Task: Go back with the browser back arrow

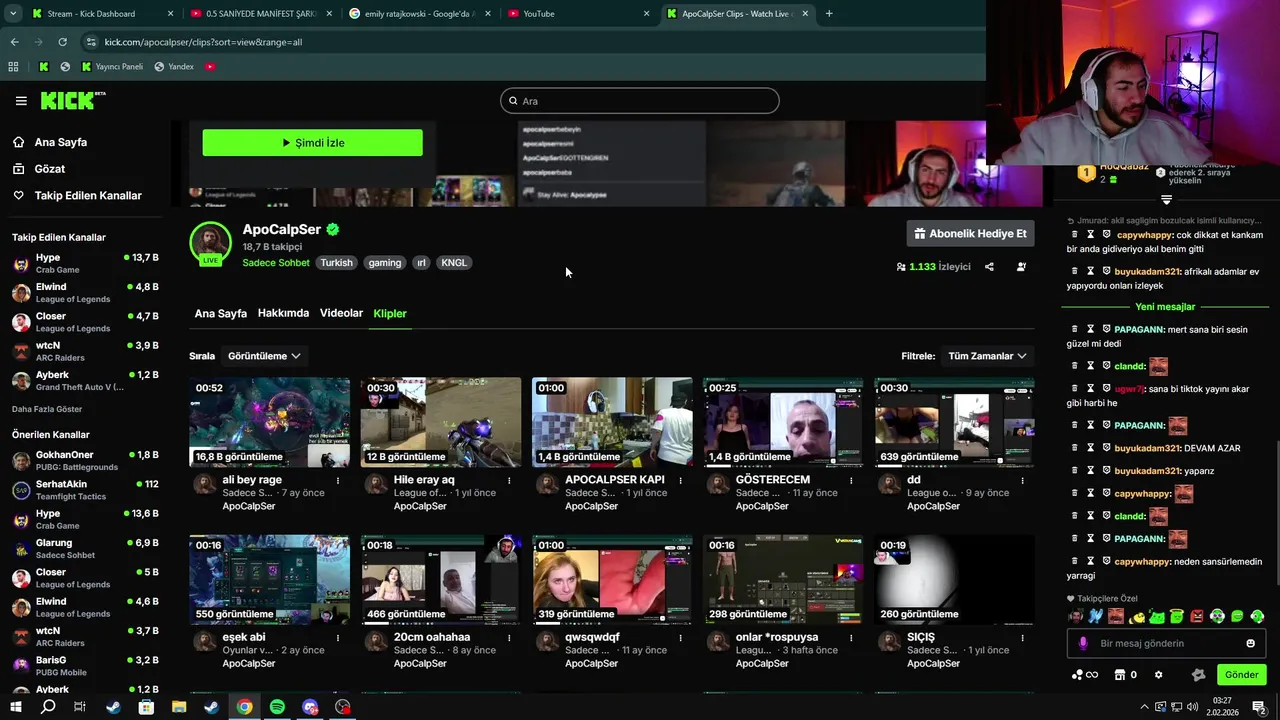Action: click(14, 42)
